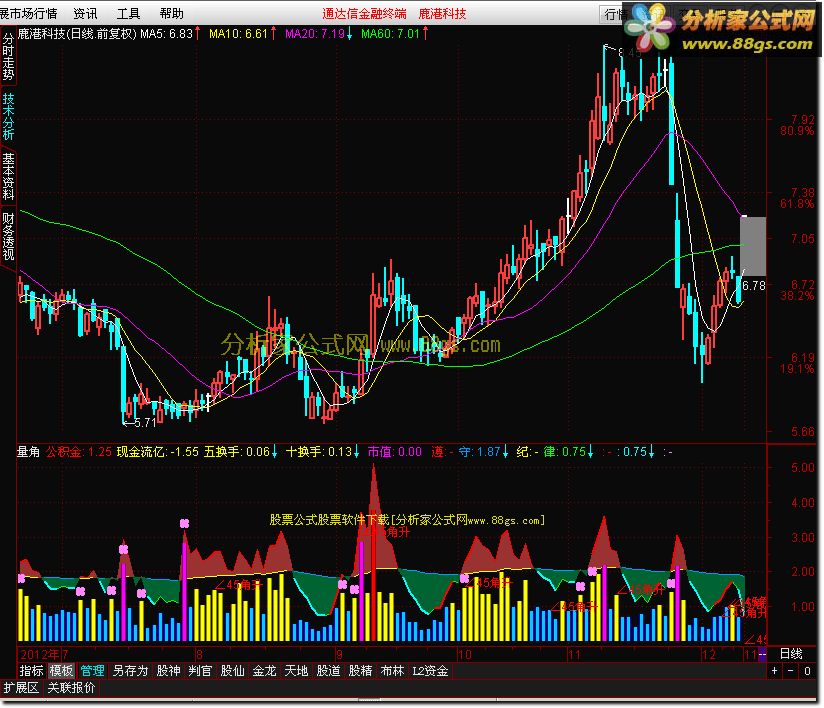Click the highest pink flower marker in the indicator
This screenshot has width=824, height=708.
click(184, 523)
